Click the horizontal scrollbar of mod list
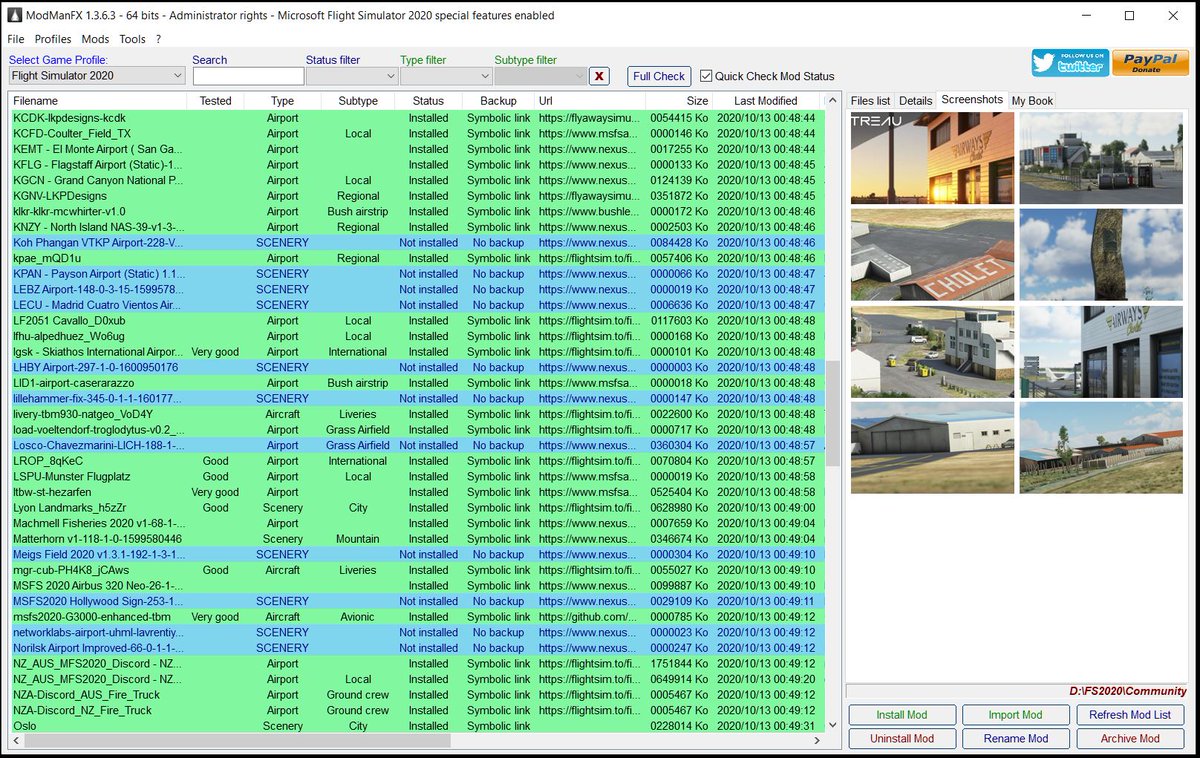1200x758 pixels. [x=238, y=741]
